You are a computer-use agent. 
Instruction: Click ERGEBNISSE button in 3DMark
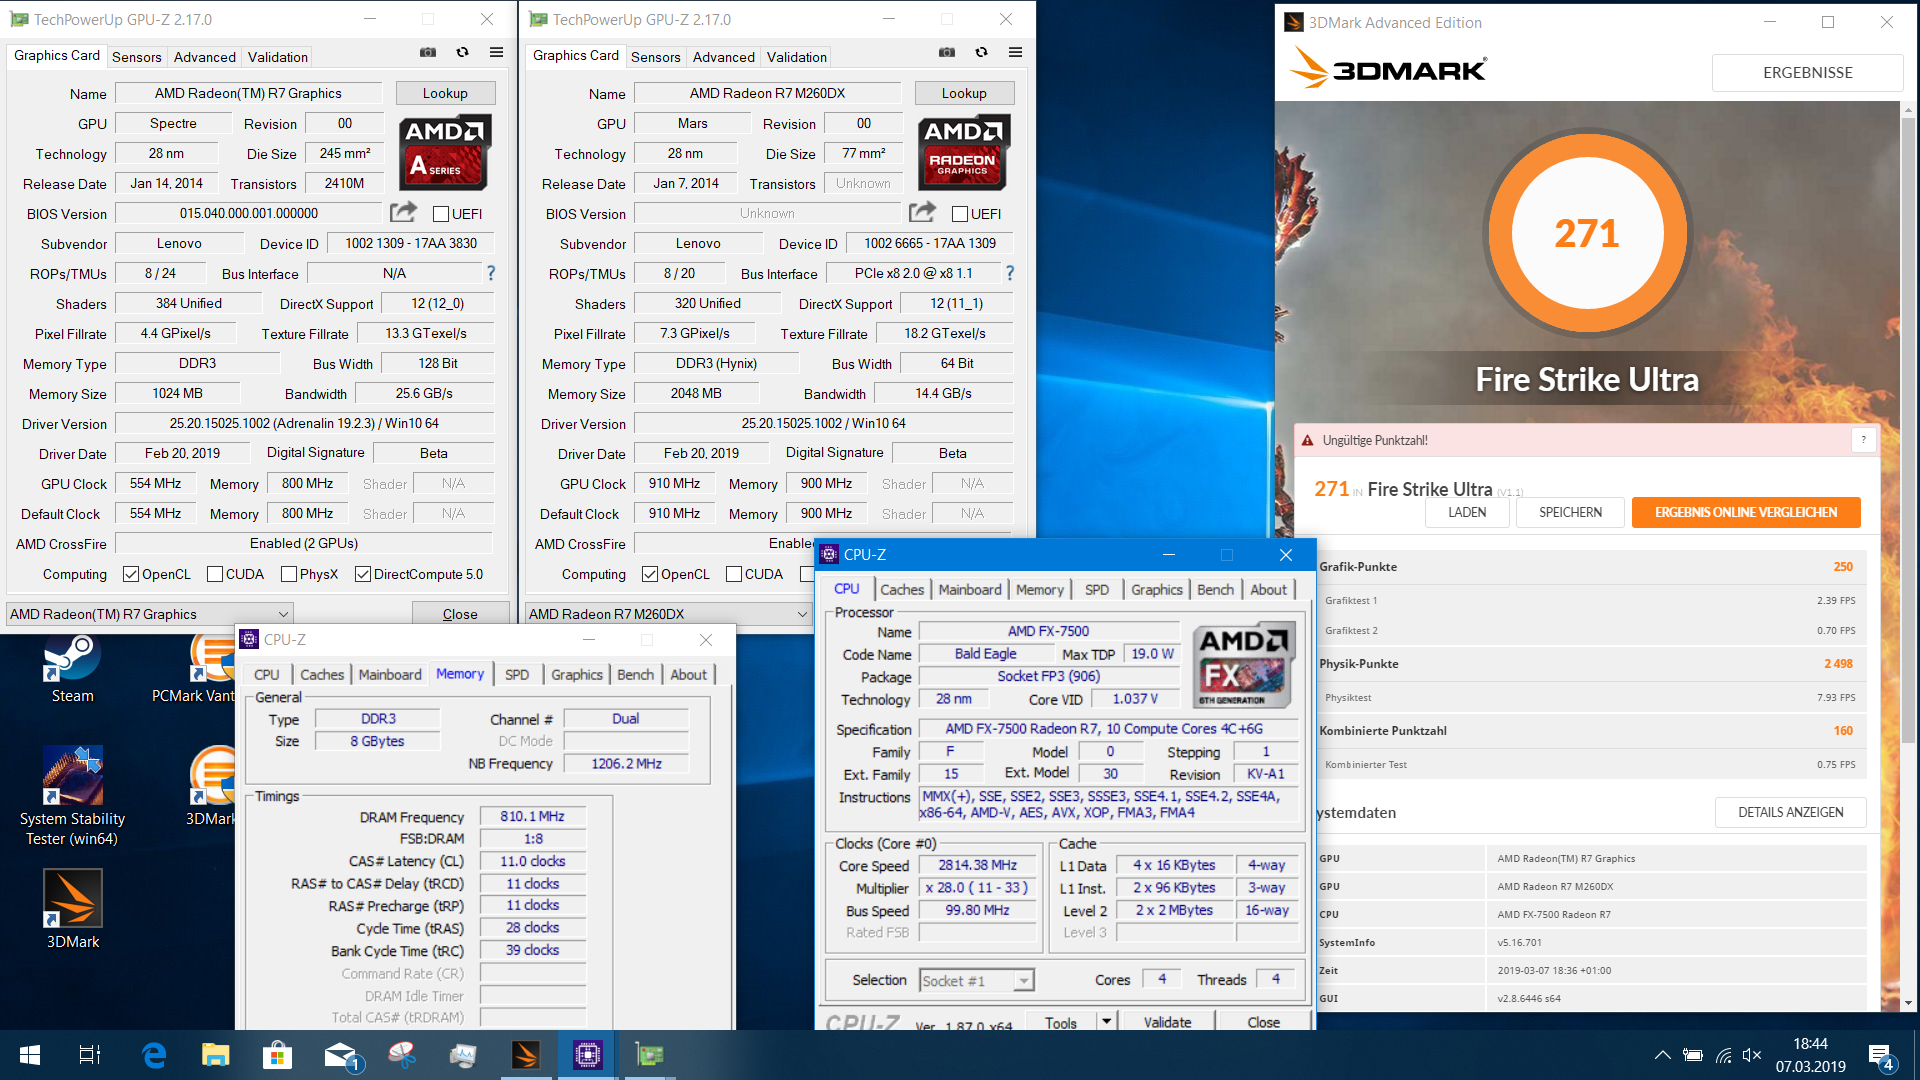tap(1807, 73)
